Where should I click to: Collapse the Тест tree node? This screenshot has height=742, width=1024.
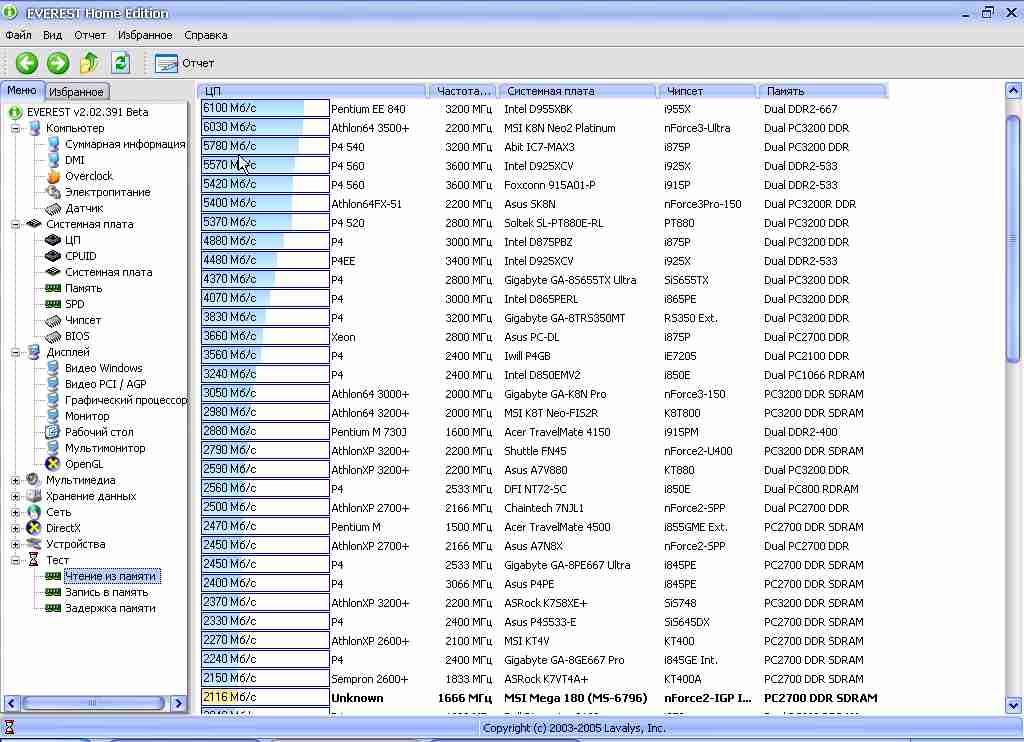[16, 560]
